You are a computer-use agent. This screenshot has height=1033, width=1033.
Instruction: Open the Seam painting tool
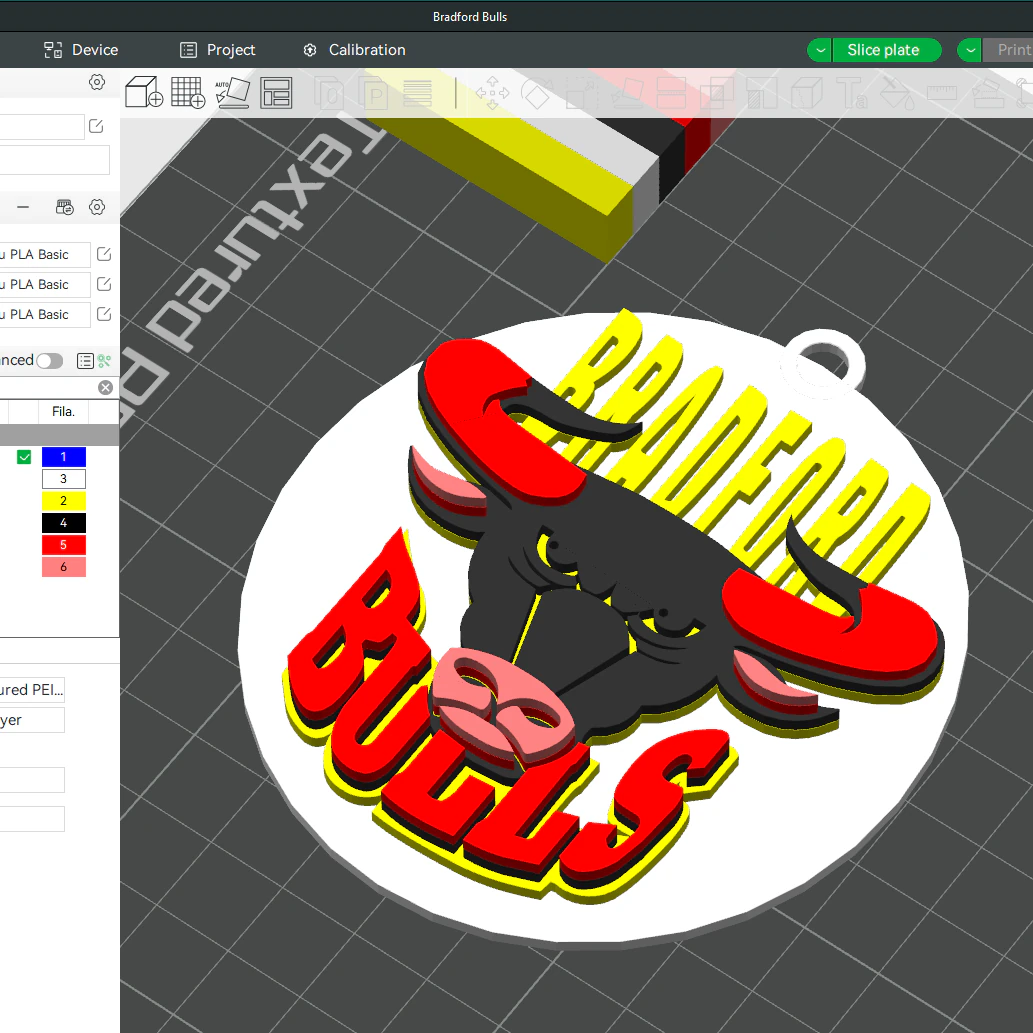(x=806, y=94)
